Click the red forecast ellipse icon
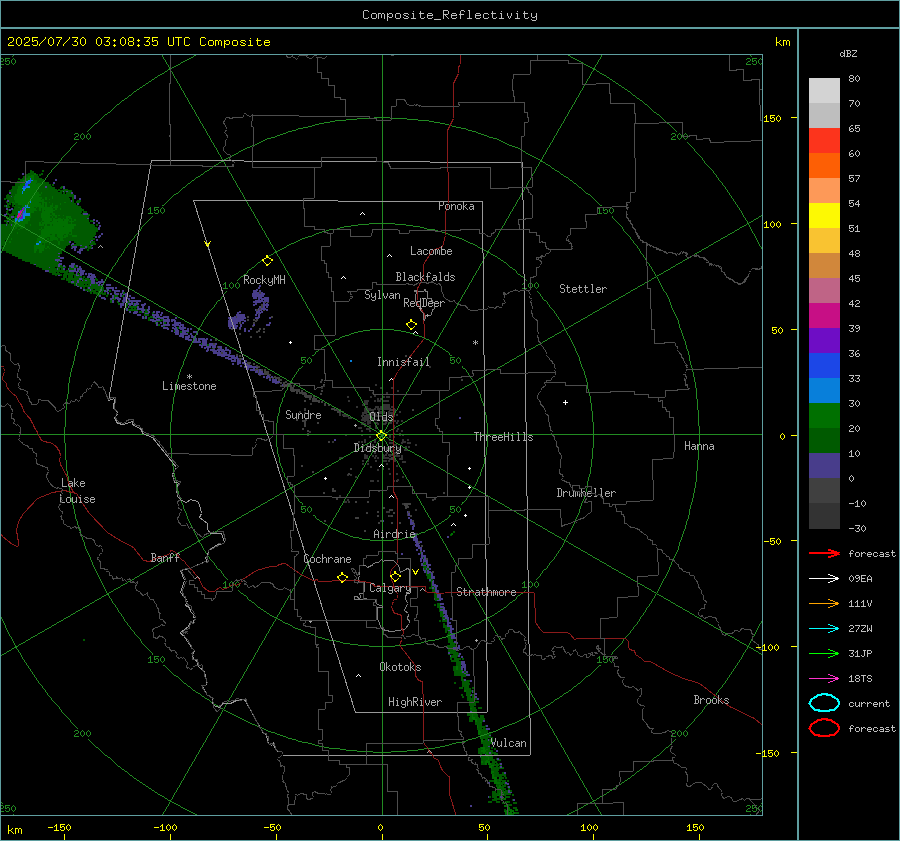 point(824,728)
